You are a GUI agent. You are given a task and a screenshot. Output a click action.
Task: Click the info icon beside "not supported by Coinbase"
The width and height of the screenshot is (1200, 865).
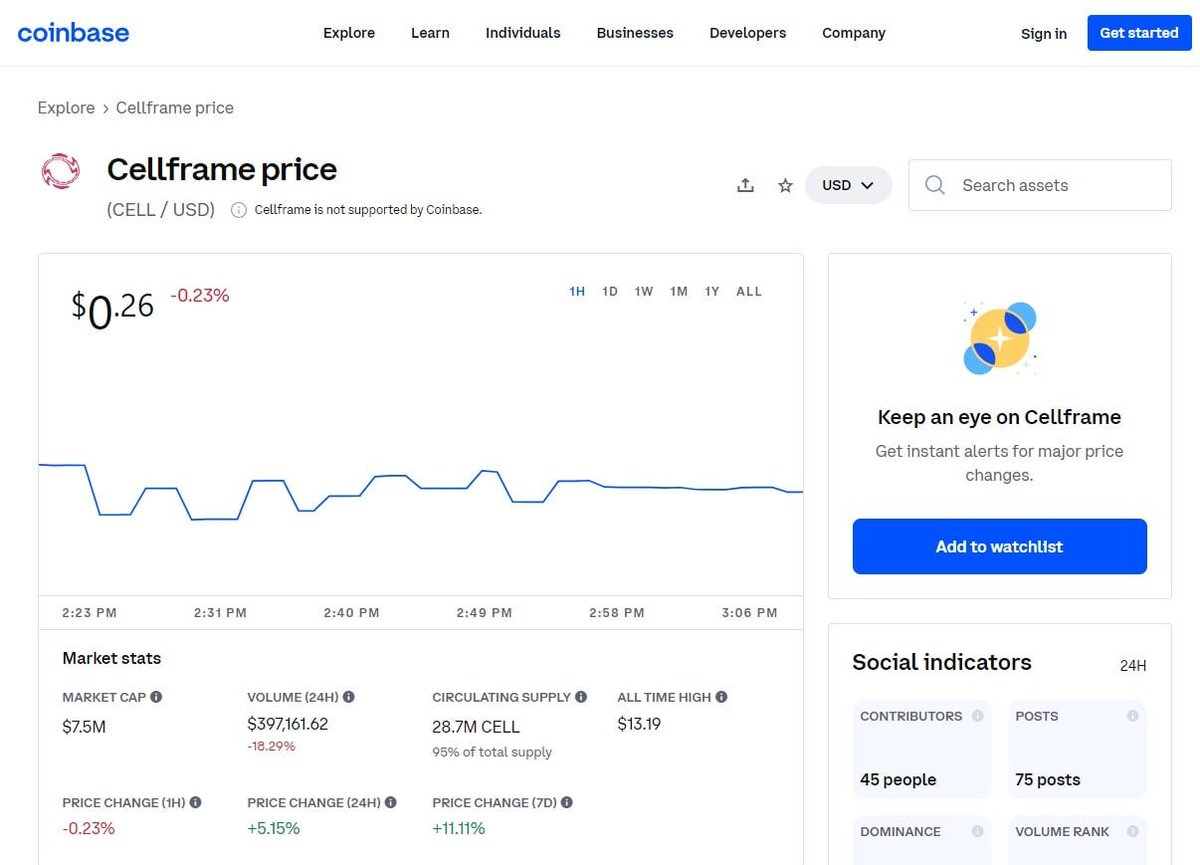click(x=238, y=210)
